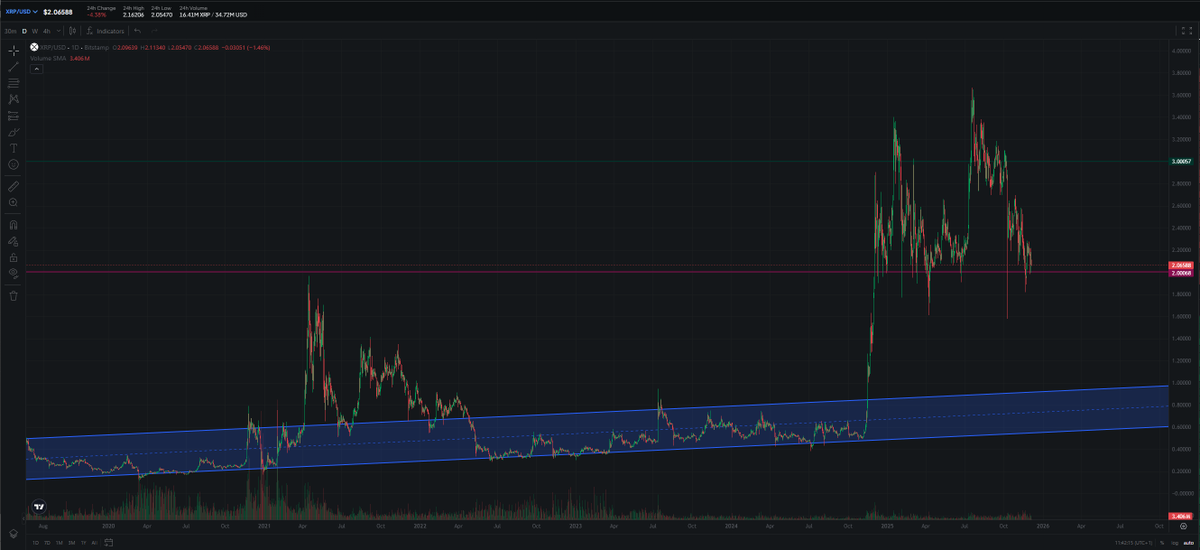Set chart range to 1D
1200x550 pixels.
(x=36, y=543)
